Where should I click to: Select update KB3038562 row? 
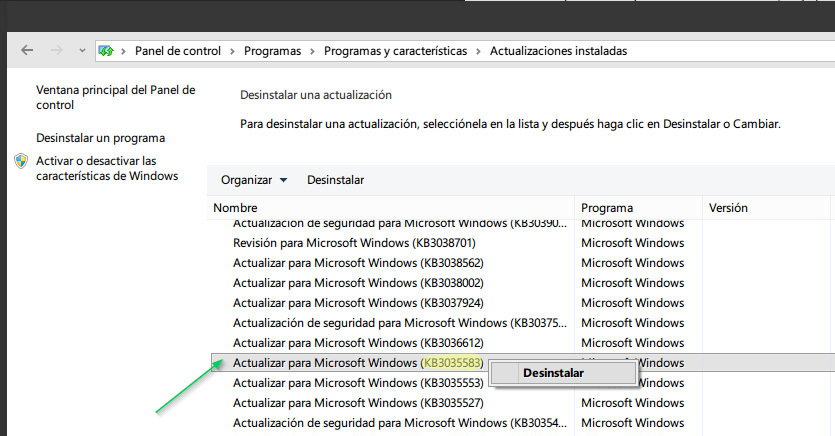click(x=358, y=263)
